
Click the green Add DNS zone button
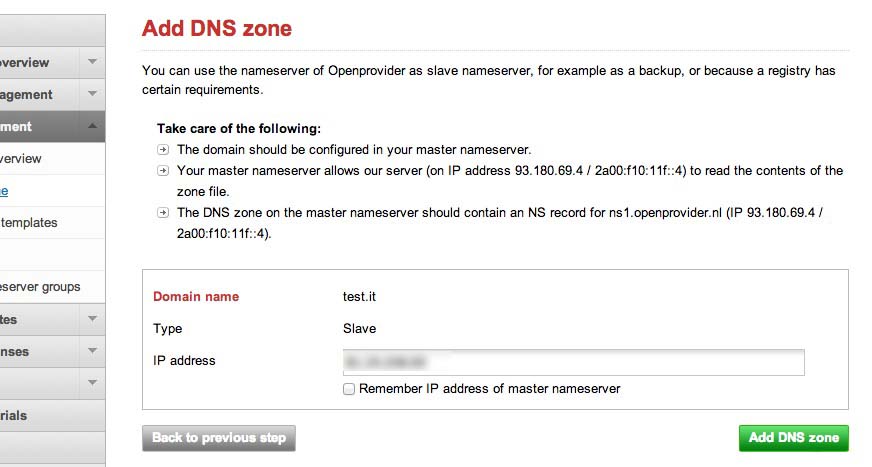[793, 438]
